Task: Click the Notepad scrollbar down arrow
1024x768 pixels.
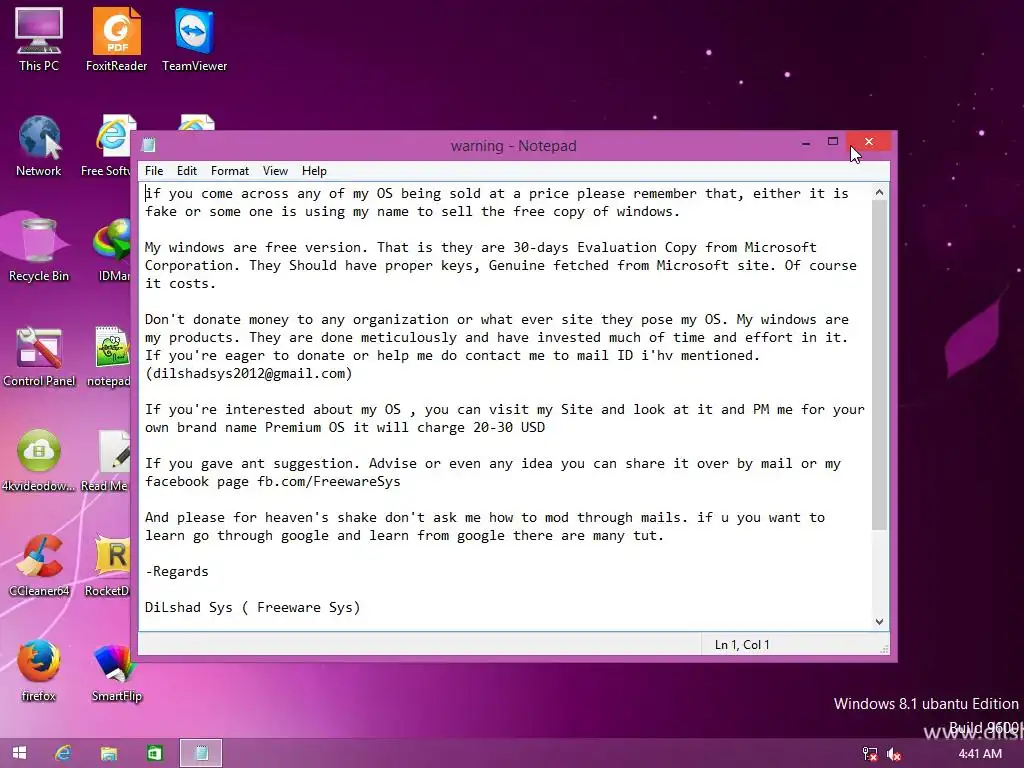Action: click(880, 622)
